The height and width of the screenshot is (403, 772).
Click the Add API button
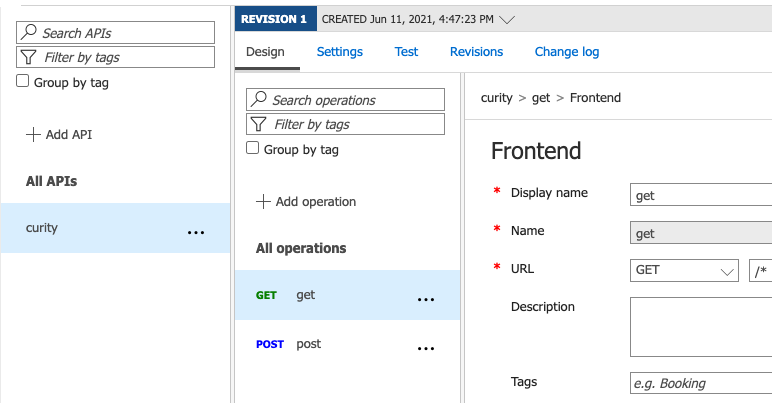tap(59, 134)
